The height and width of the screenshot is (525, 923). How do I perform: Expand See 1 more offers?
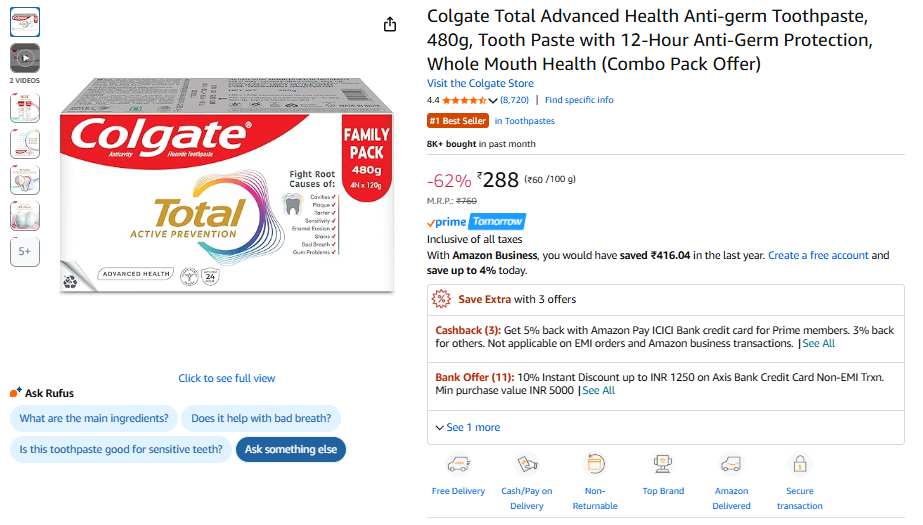pyautogui.click(x=467, y=427)
